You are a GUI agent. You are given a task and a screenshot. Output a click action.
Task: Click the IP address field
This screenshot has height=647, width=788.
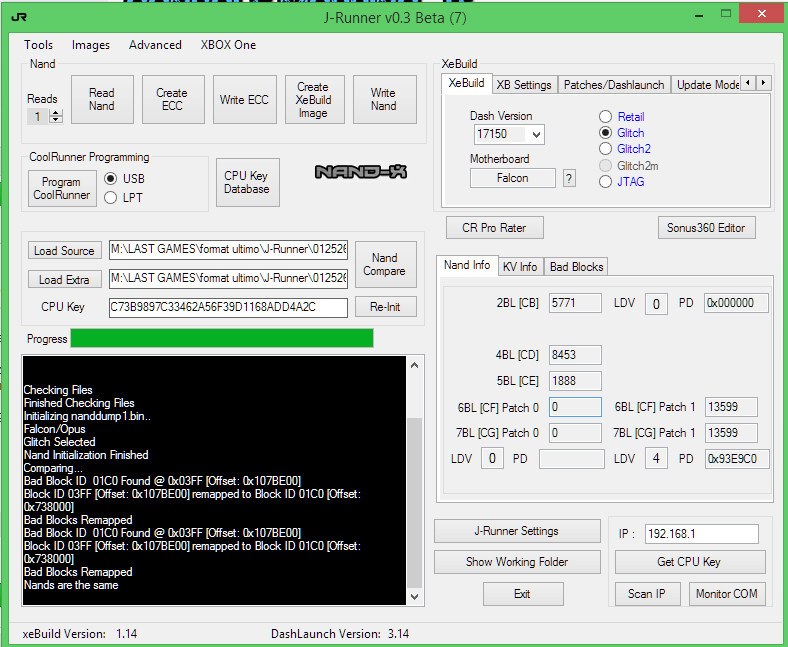[x=702, y=534]
